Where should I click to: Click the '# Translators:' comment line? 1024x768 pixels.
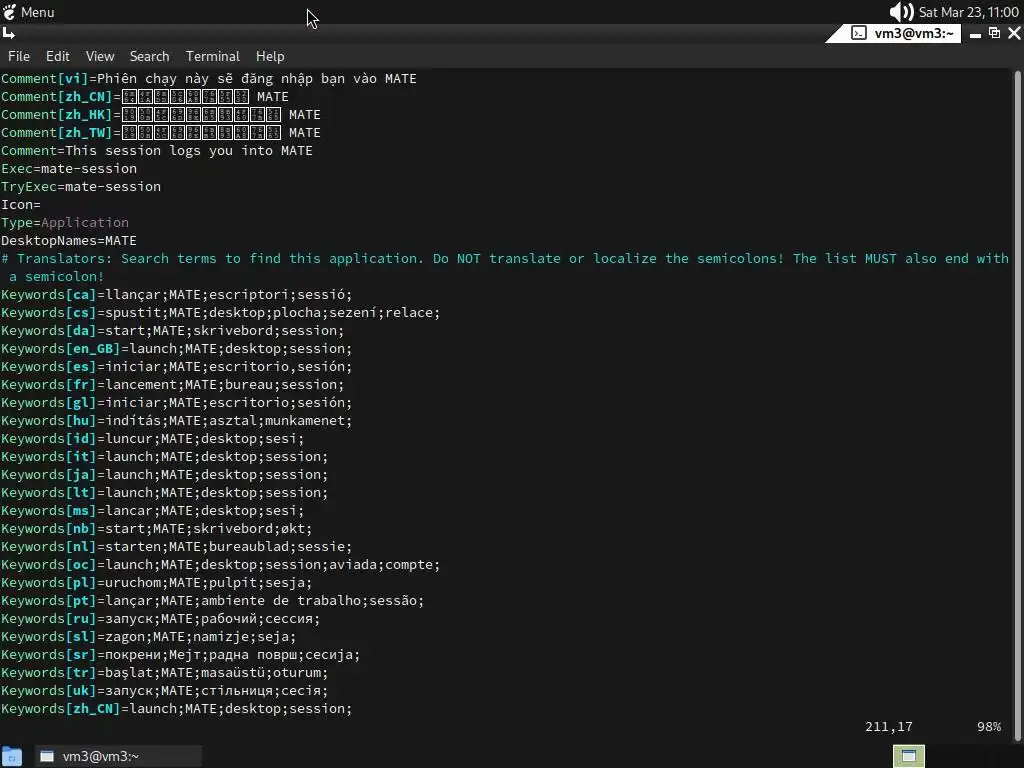point(505,268)
